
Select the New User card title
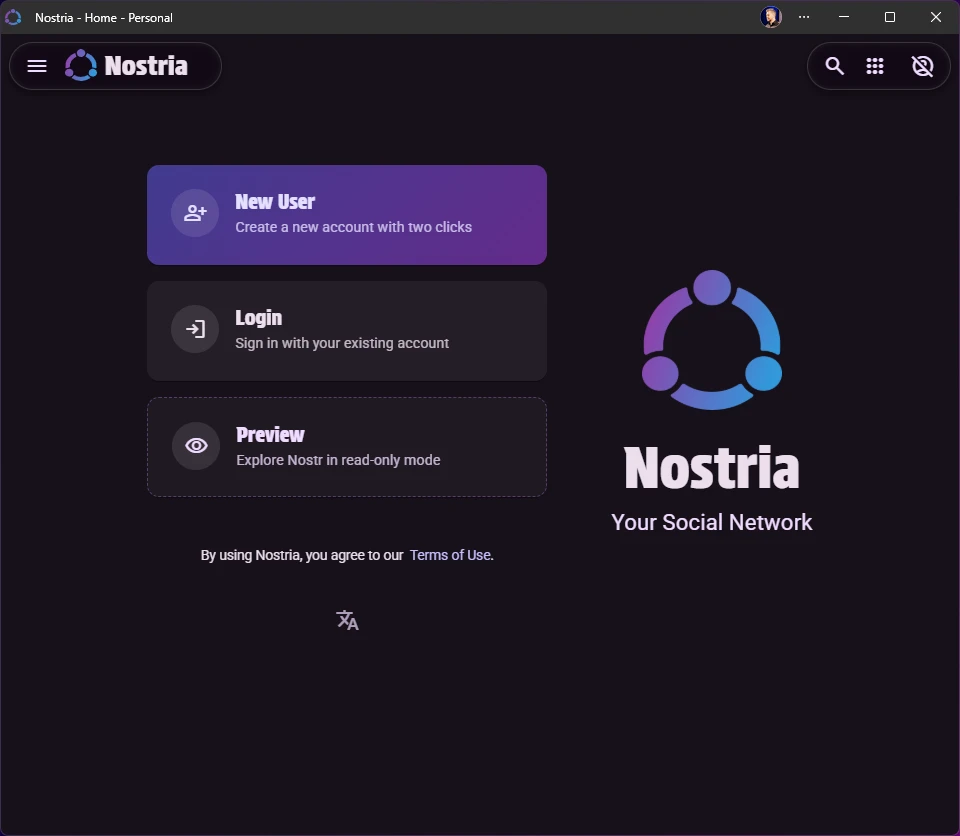click(x=275, y=202)
